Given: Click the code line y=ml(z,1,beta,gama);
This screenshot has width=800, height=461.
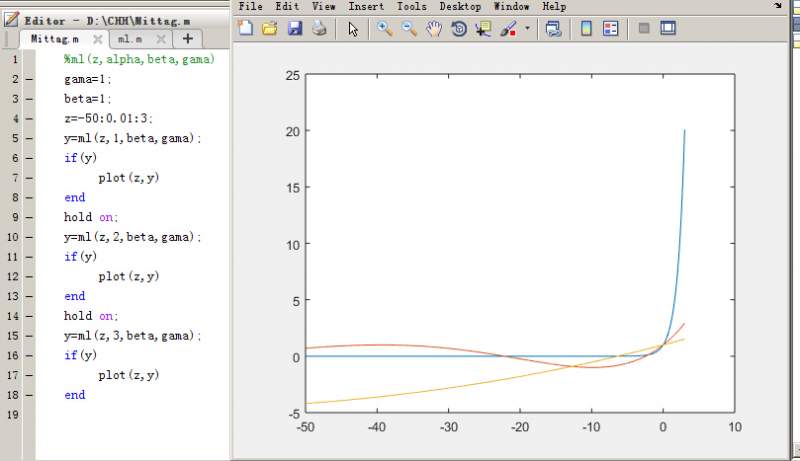Looking at the screenshot, I should (x=133, y=138).
